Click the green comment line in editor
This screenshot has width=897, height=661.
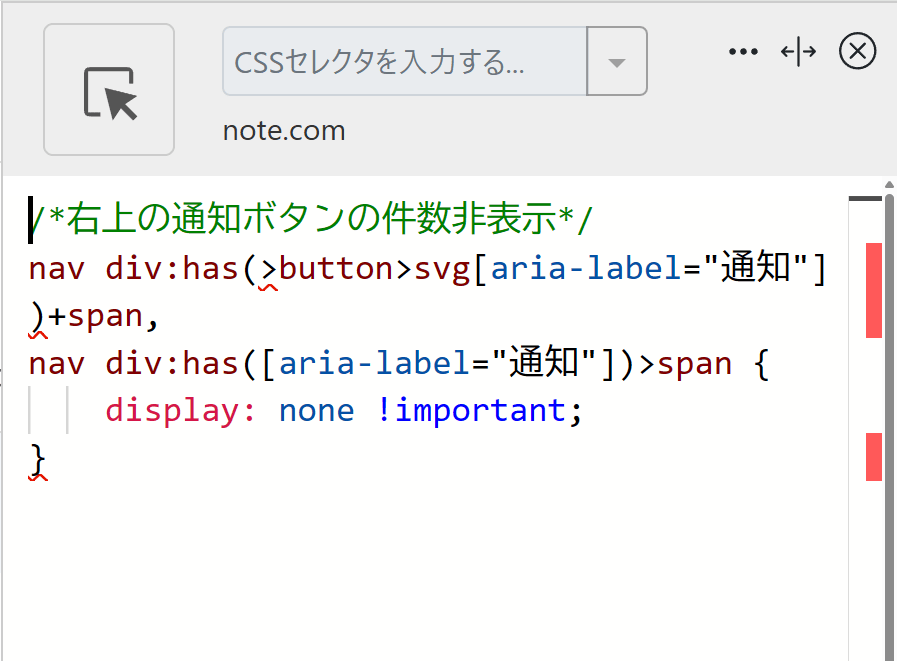[x=312, y=220]
